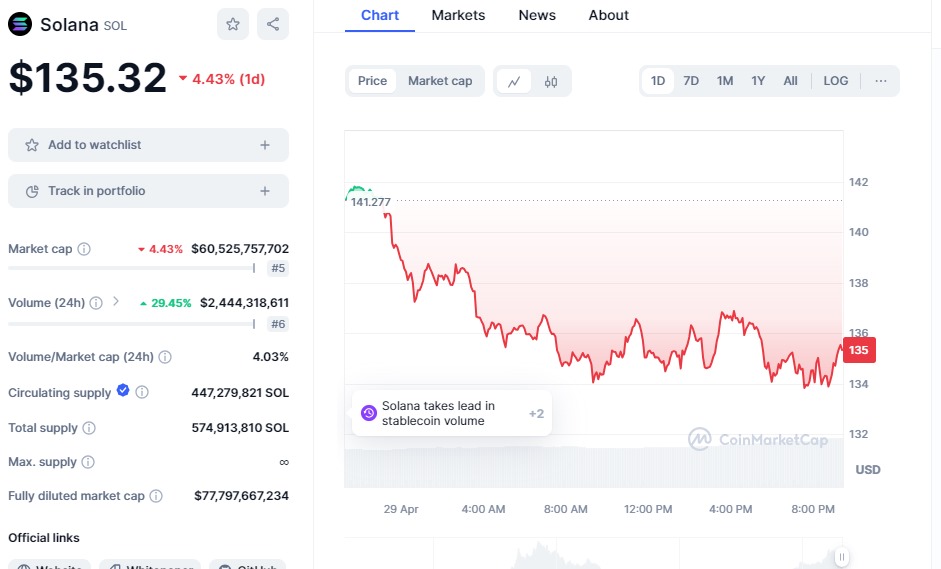This screenshot has width=941, height=569.
Task: Click Fully diluted market cap info icon
Action: (x=156, y=496)
